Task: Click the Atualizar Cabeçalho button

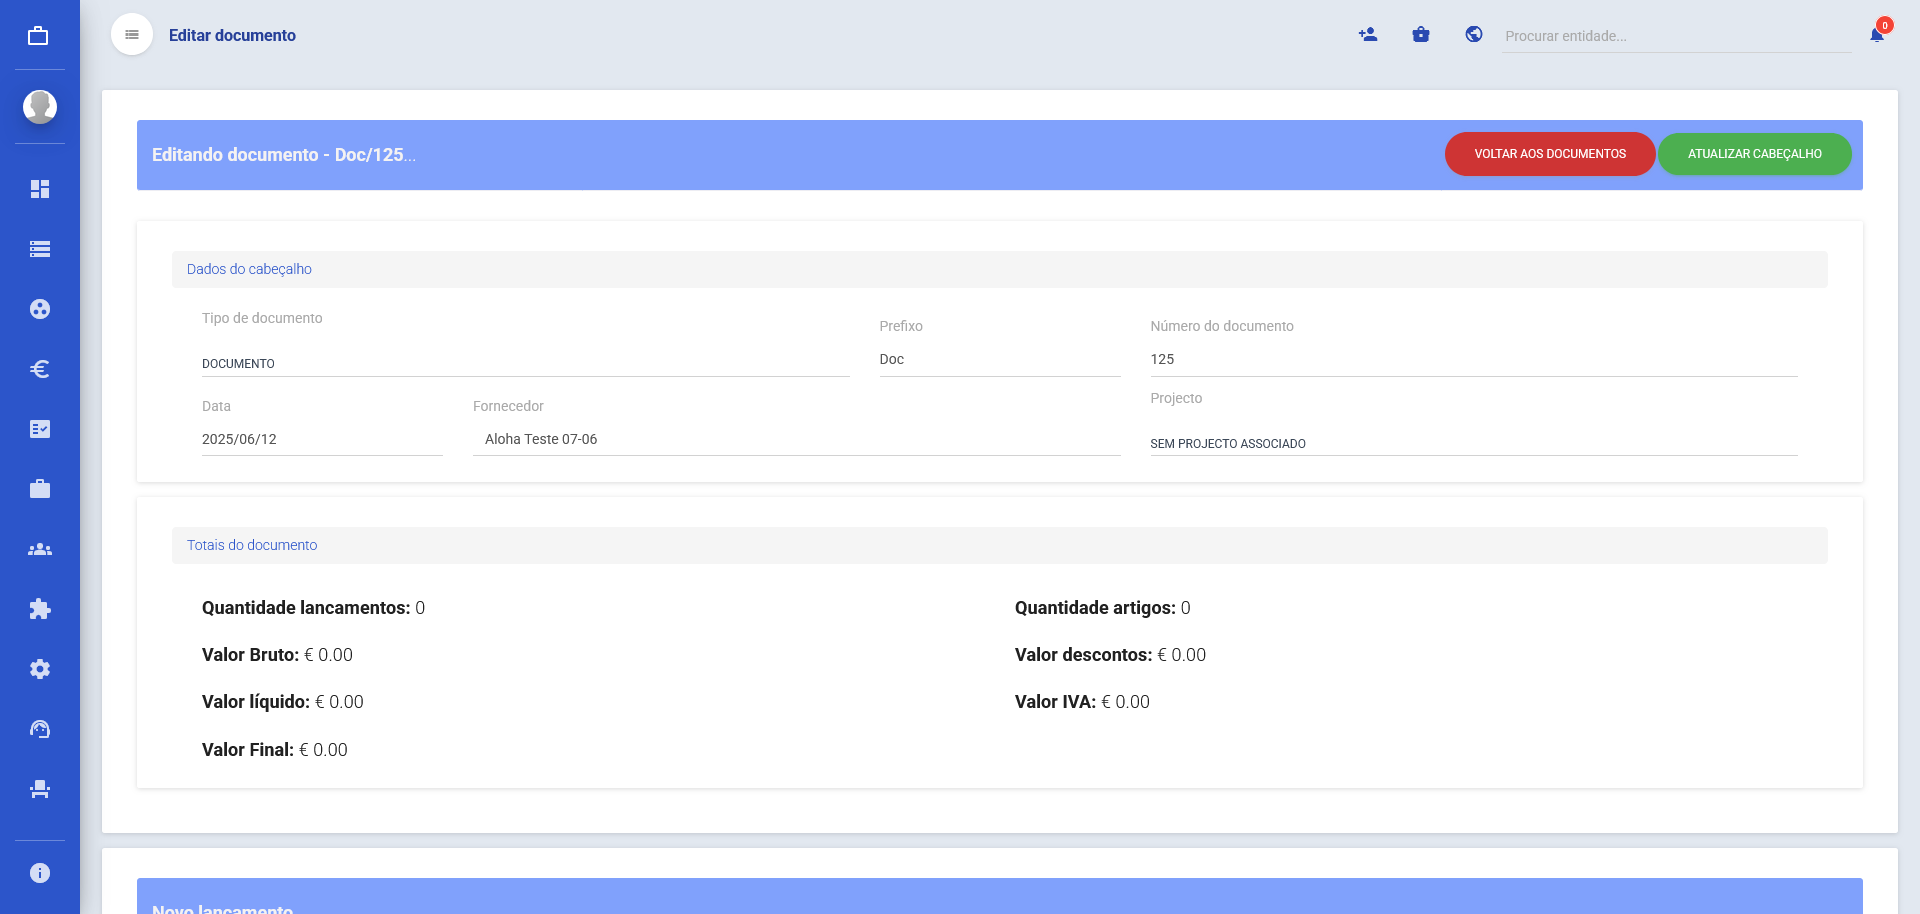Action: tap(1754, 154)
